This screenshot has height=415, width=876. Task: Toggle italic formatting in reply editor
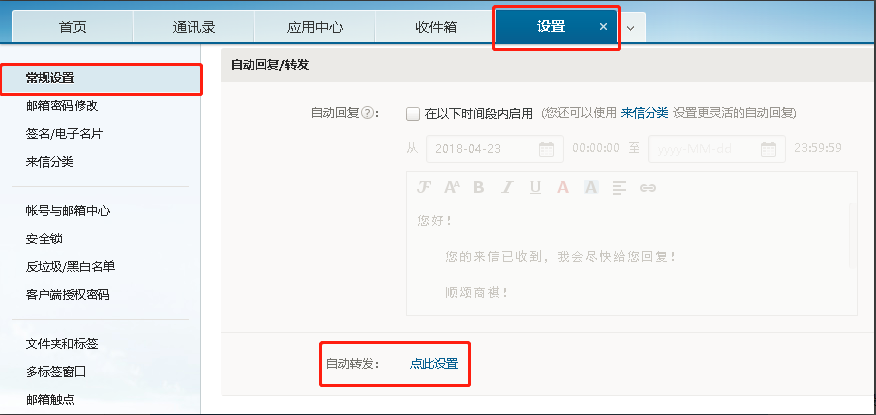pos(507,187)
